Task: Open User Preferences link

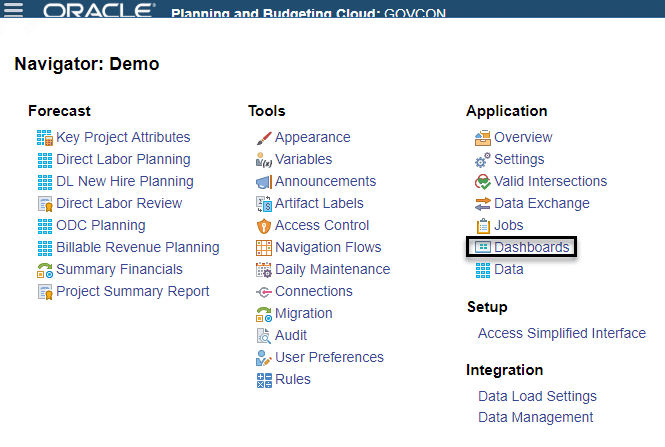Action: [330, 358]
